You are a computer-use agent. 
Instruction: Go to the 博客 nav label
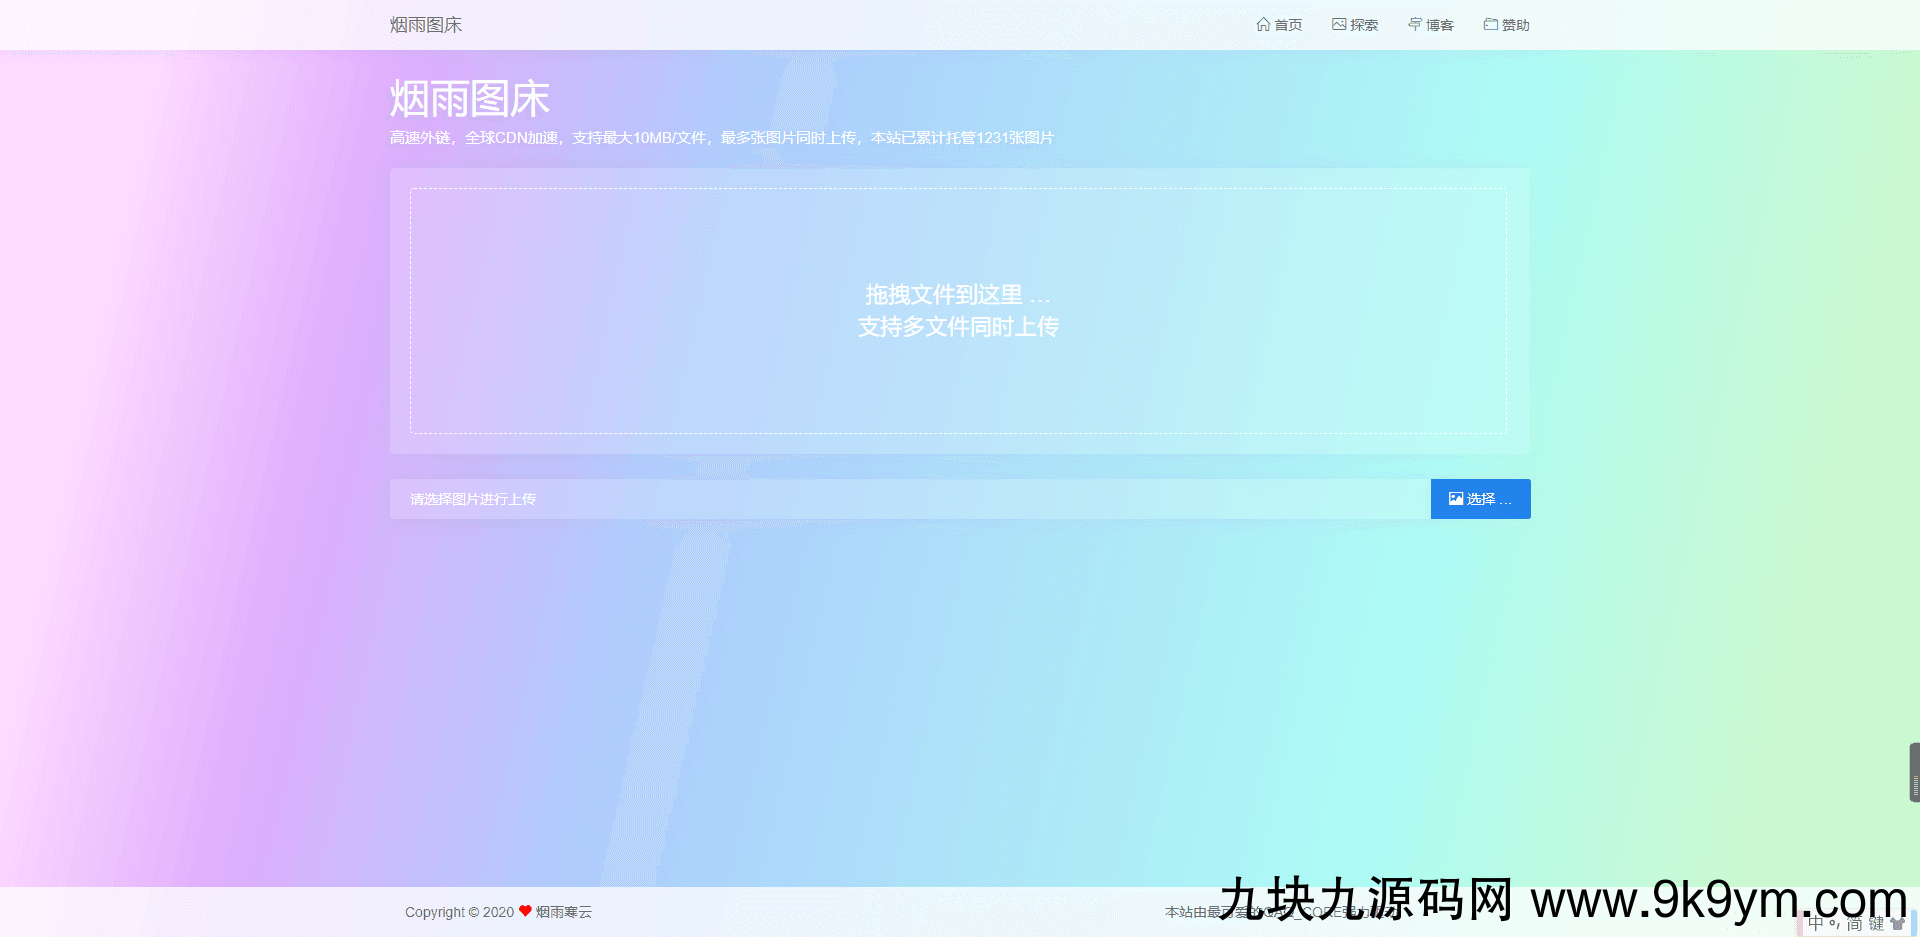click(x=1440, y=25)
